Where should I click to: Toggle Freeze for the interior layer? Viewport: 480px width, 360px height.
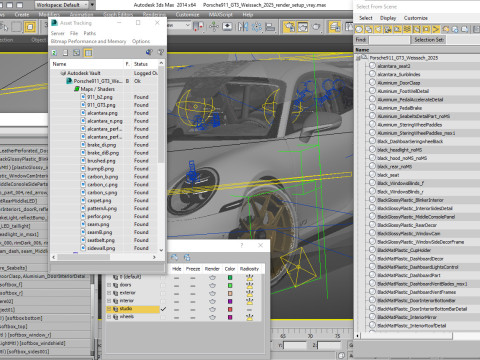(193, 301)
